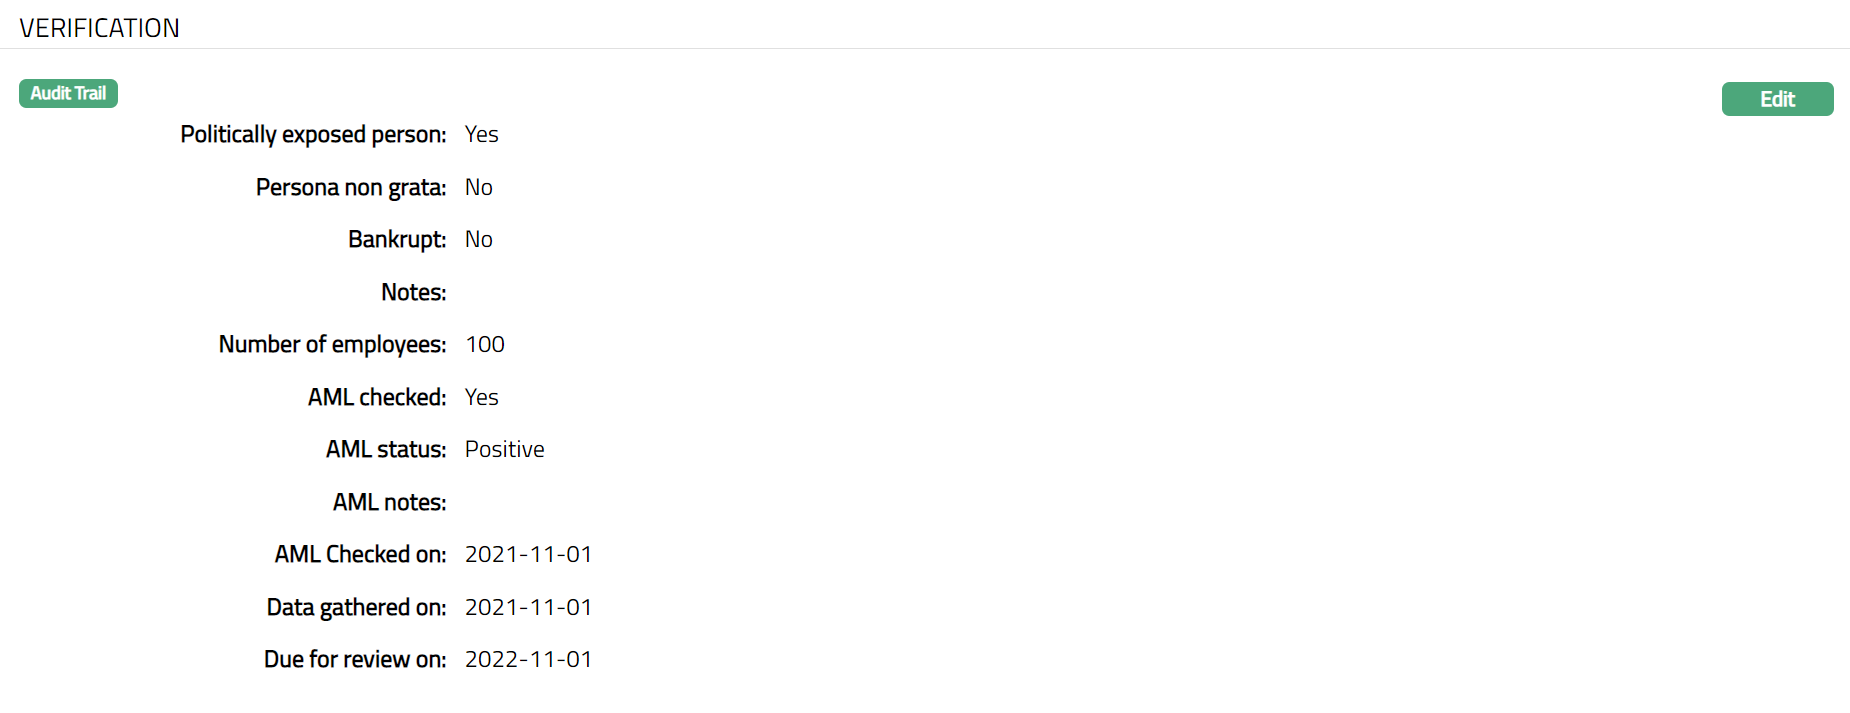The image size is (1850, 713).
Task: Click the employee count value 100
Action: click(x=485, y=344)
